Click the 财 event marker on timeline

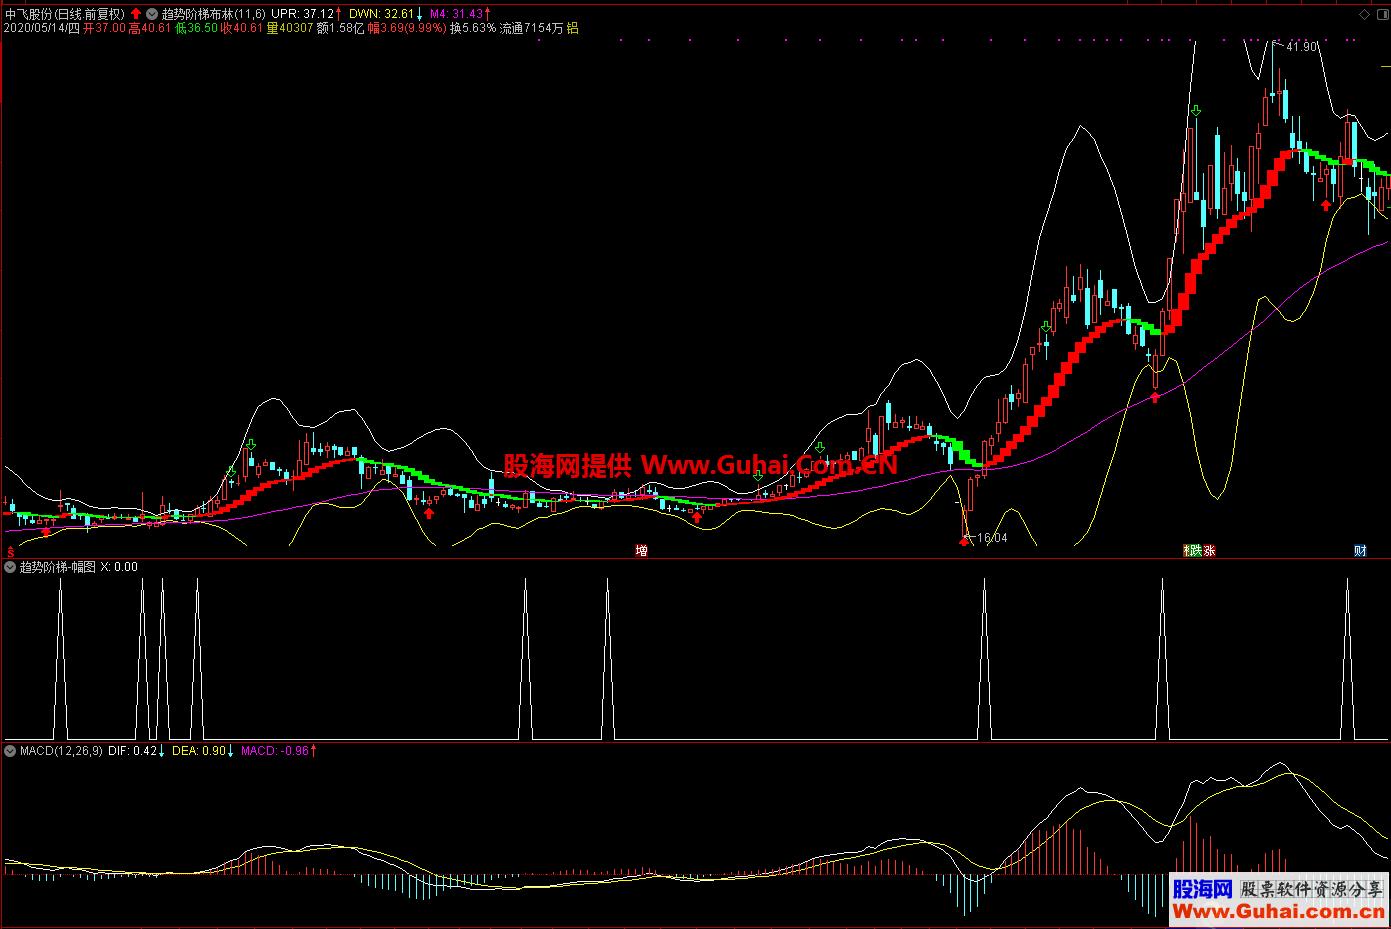(1360, 551)
